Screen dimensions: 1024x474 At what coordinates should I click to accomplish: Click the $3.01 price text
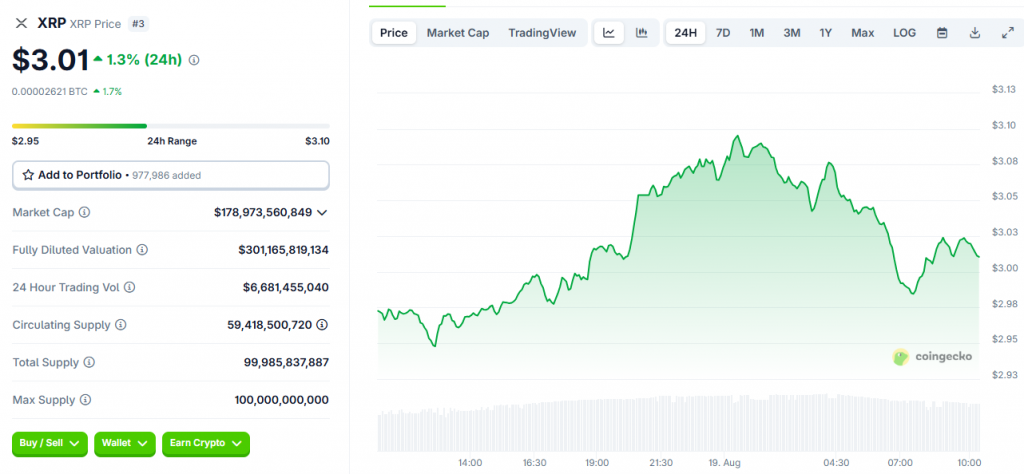point(50,60)
